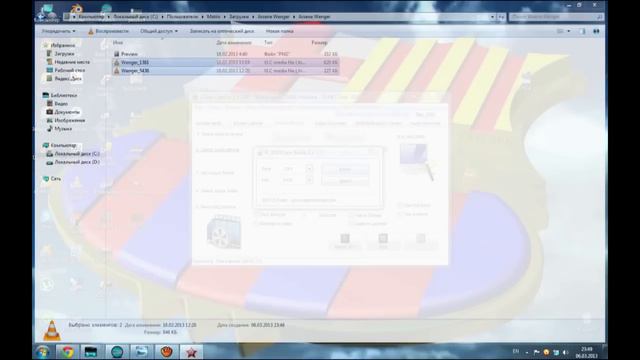Open Яндекс.Диск in sidebar
The image size is (640, 360).
tap(68, 78)
